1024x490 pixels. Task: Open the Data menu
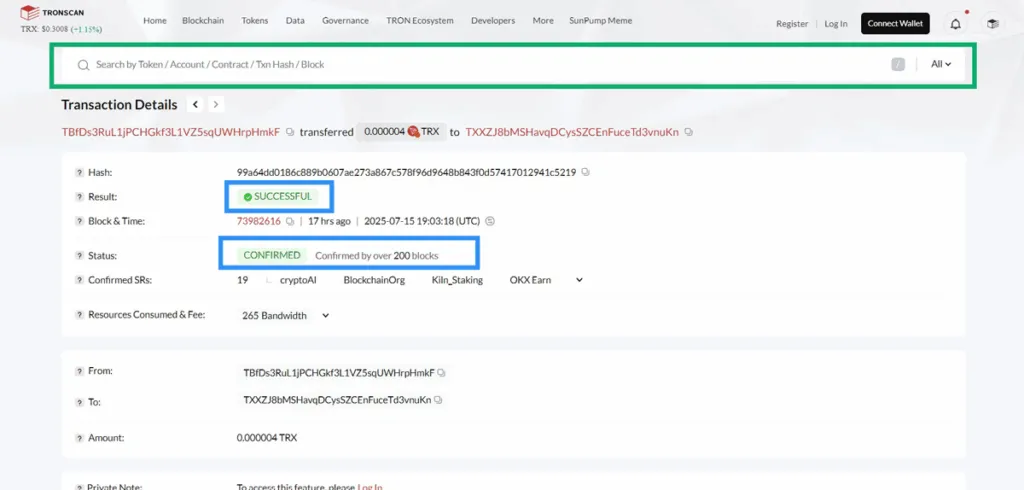295,20
